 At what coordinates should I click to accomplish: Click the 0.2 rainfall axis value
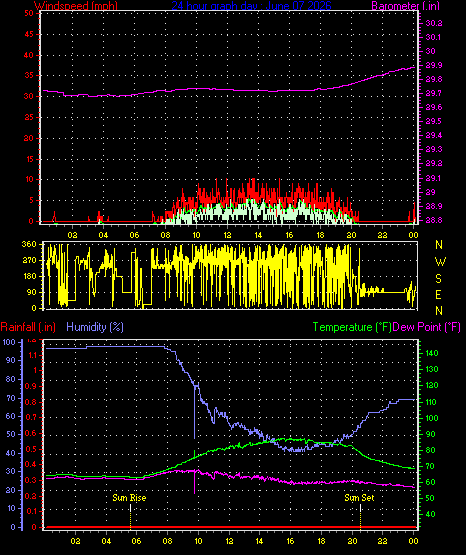(x=31, y=496)
